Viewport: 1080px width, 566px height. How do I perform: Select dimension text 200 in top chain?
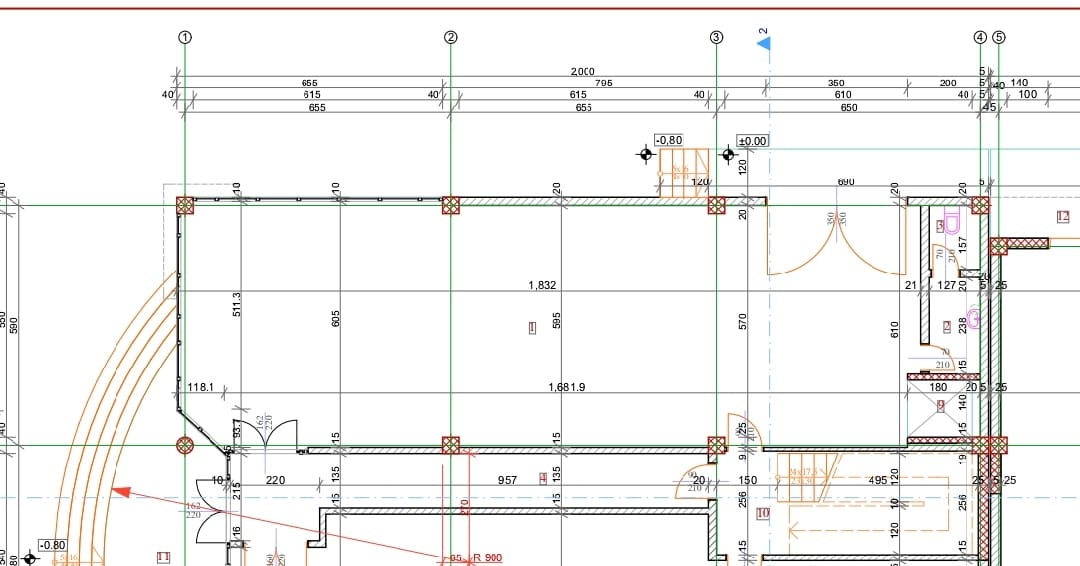pyautogui.click(x=948, y=83)
